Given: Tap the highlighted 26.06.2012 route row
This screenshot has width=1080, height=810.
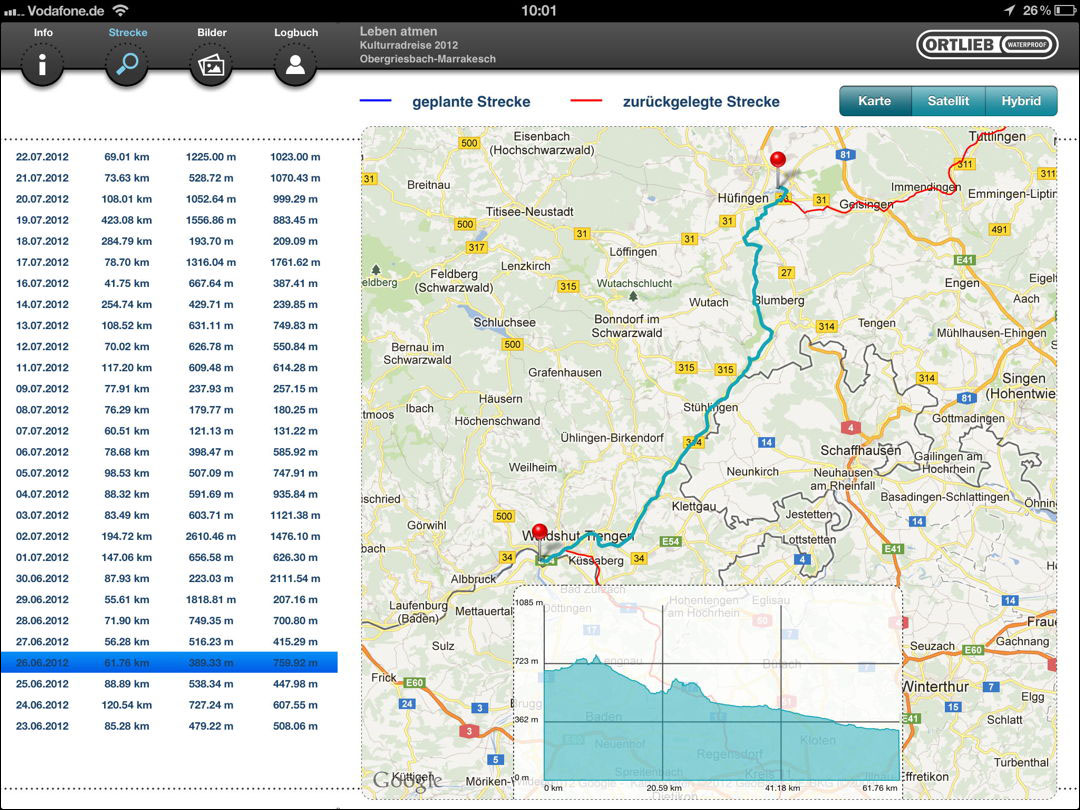Looking at the screenshot, I should pyautogui.click(x=169, y=663).
